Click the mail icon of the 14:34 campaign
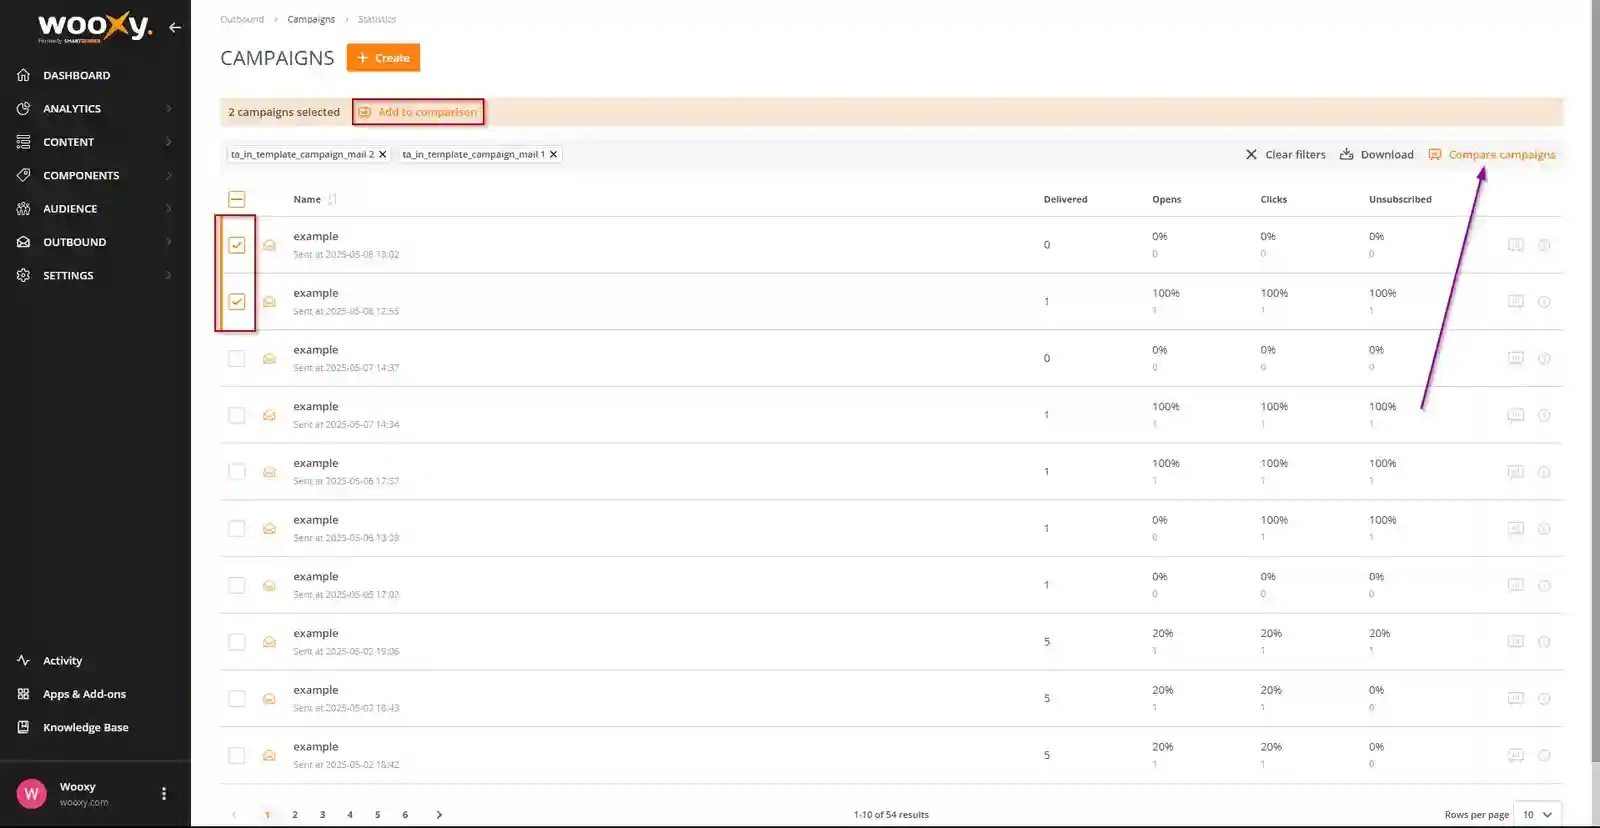 point(269,415)
